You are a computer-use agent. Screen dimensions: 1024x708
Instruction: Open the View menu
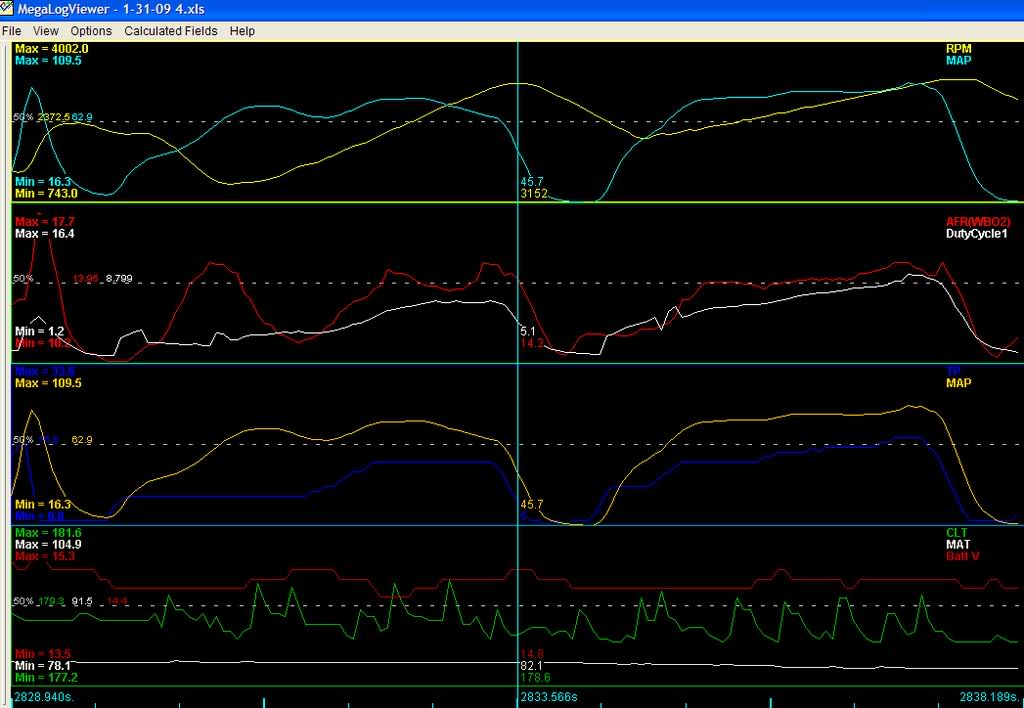coord(45,31)
